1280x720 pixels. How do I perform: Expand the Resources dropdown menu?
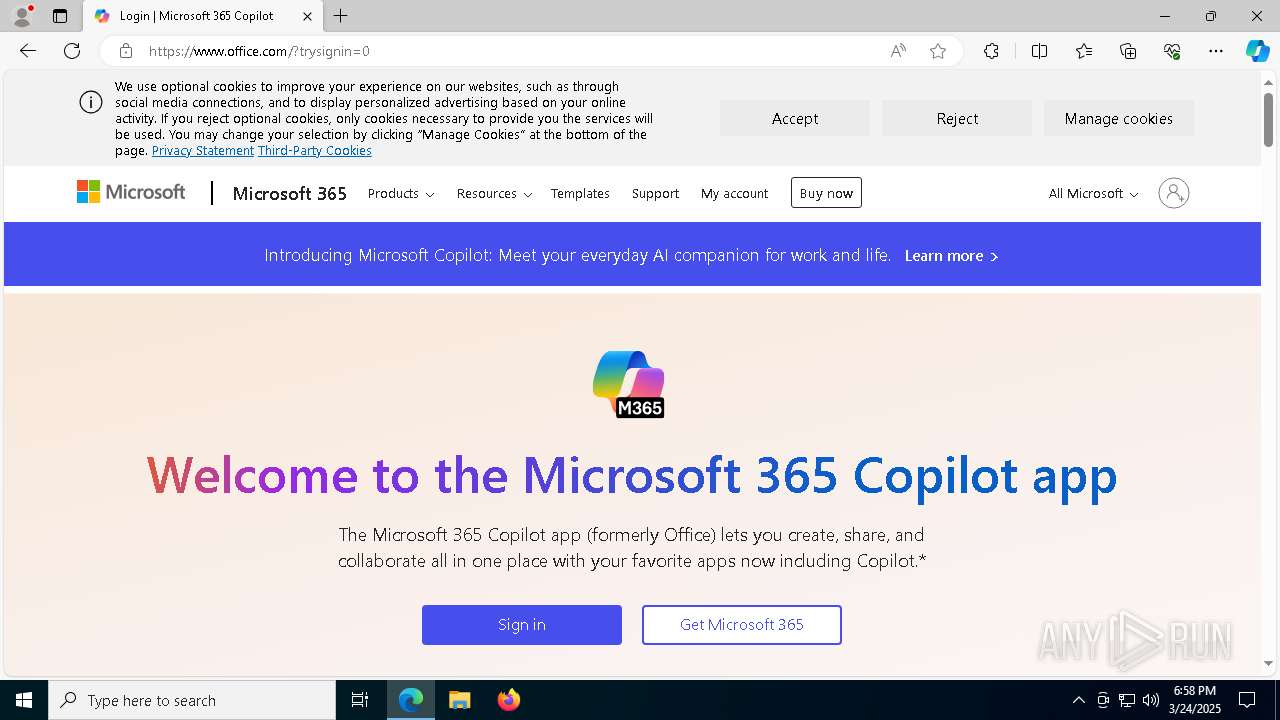[x=494, y=193]
